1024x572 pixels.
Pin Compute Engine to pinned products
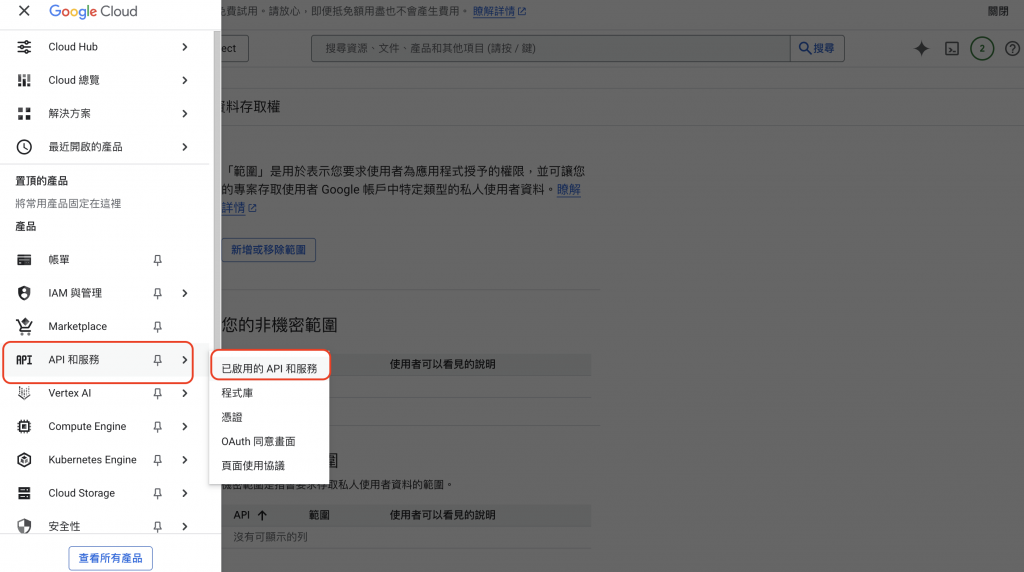(x=157, y=426)
